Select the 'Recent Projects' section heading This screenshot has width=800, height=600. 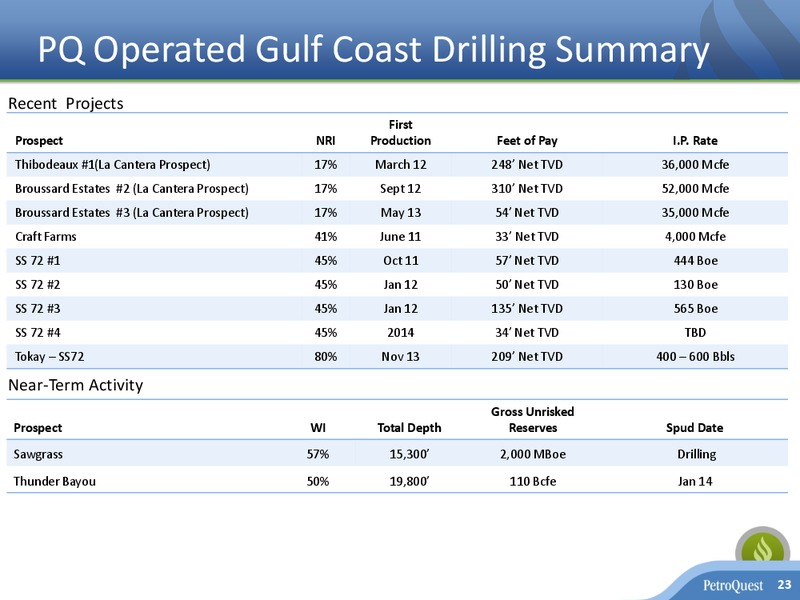click(66, 104)
